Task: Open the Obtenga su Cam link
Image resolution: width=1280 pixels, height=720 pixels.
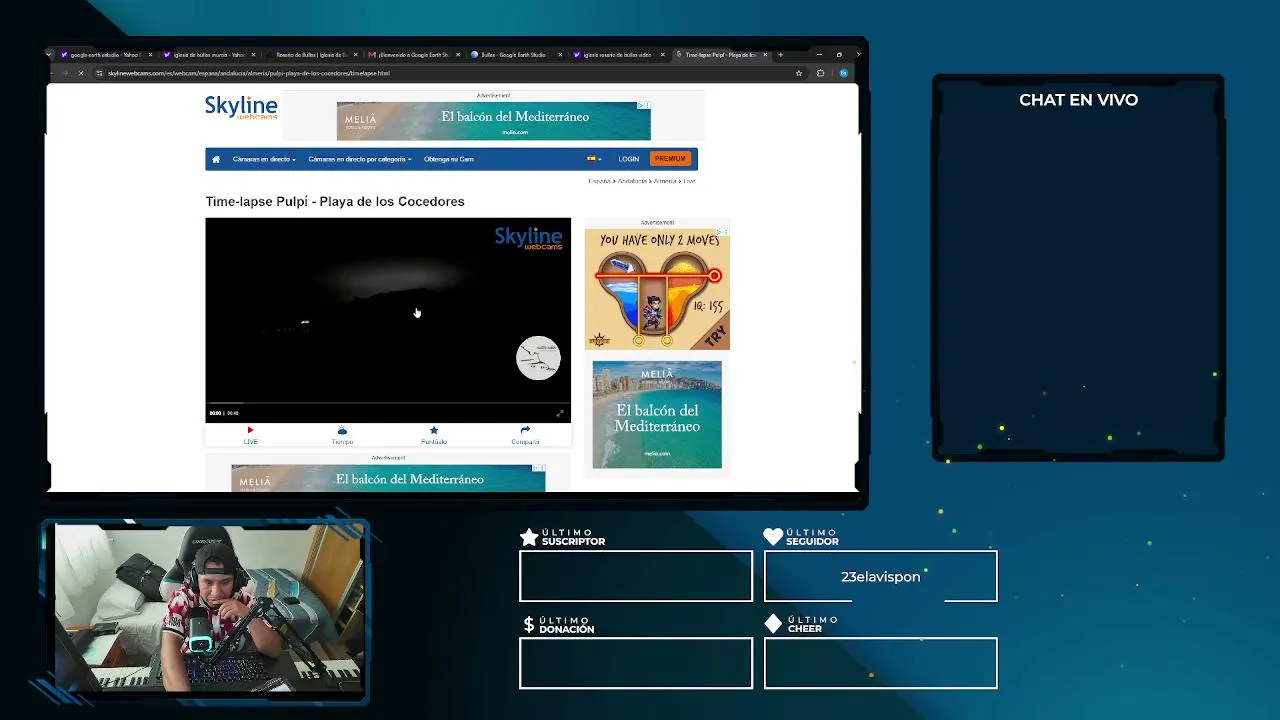Action: coord(449,159)
